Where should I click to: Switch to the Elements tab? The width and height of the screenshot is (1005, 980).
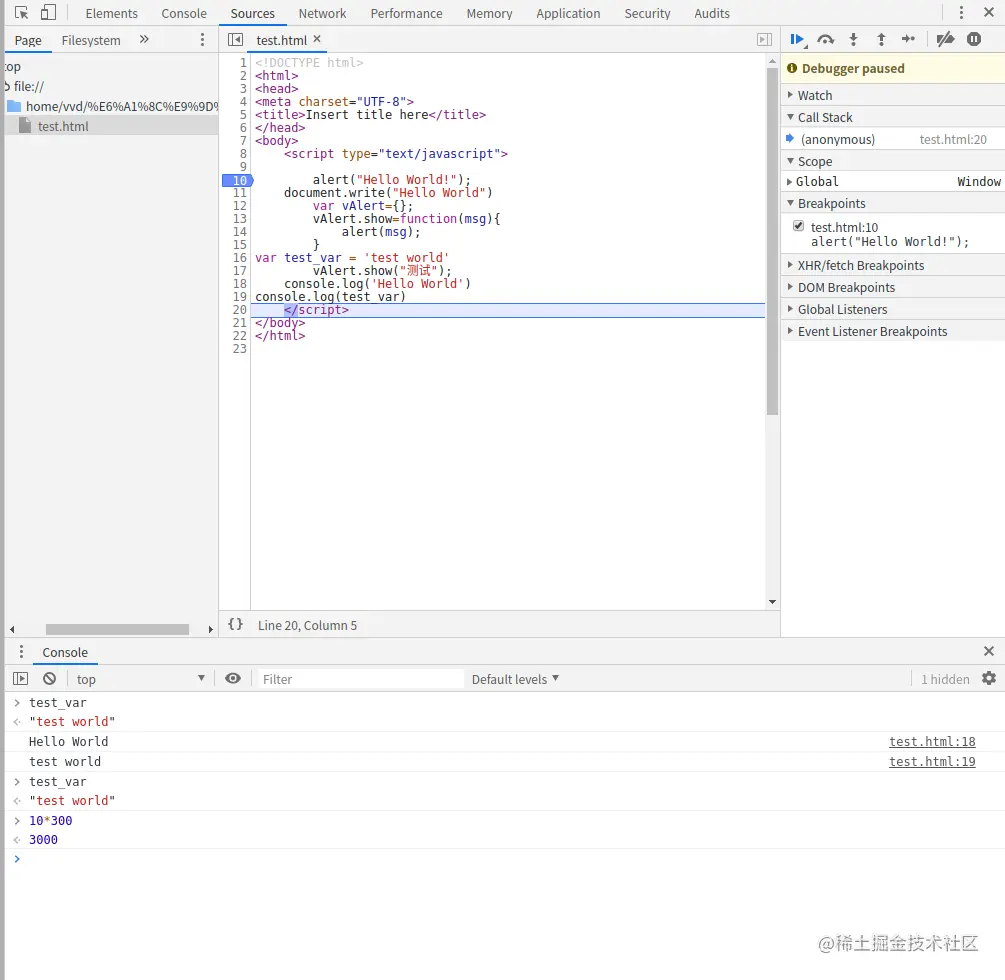[x=112, y=13]
